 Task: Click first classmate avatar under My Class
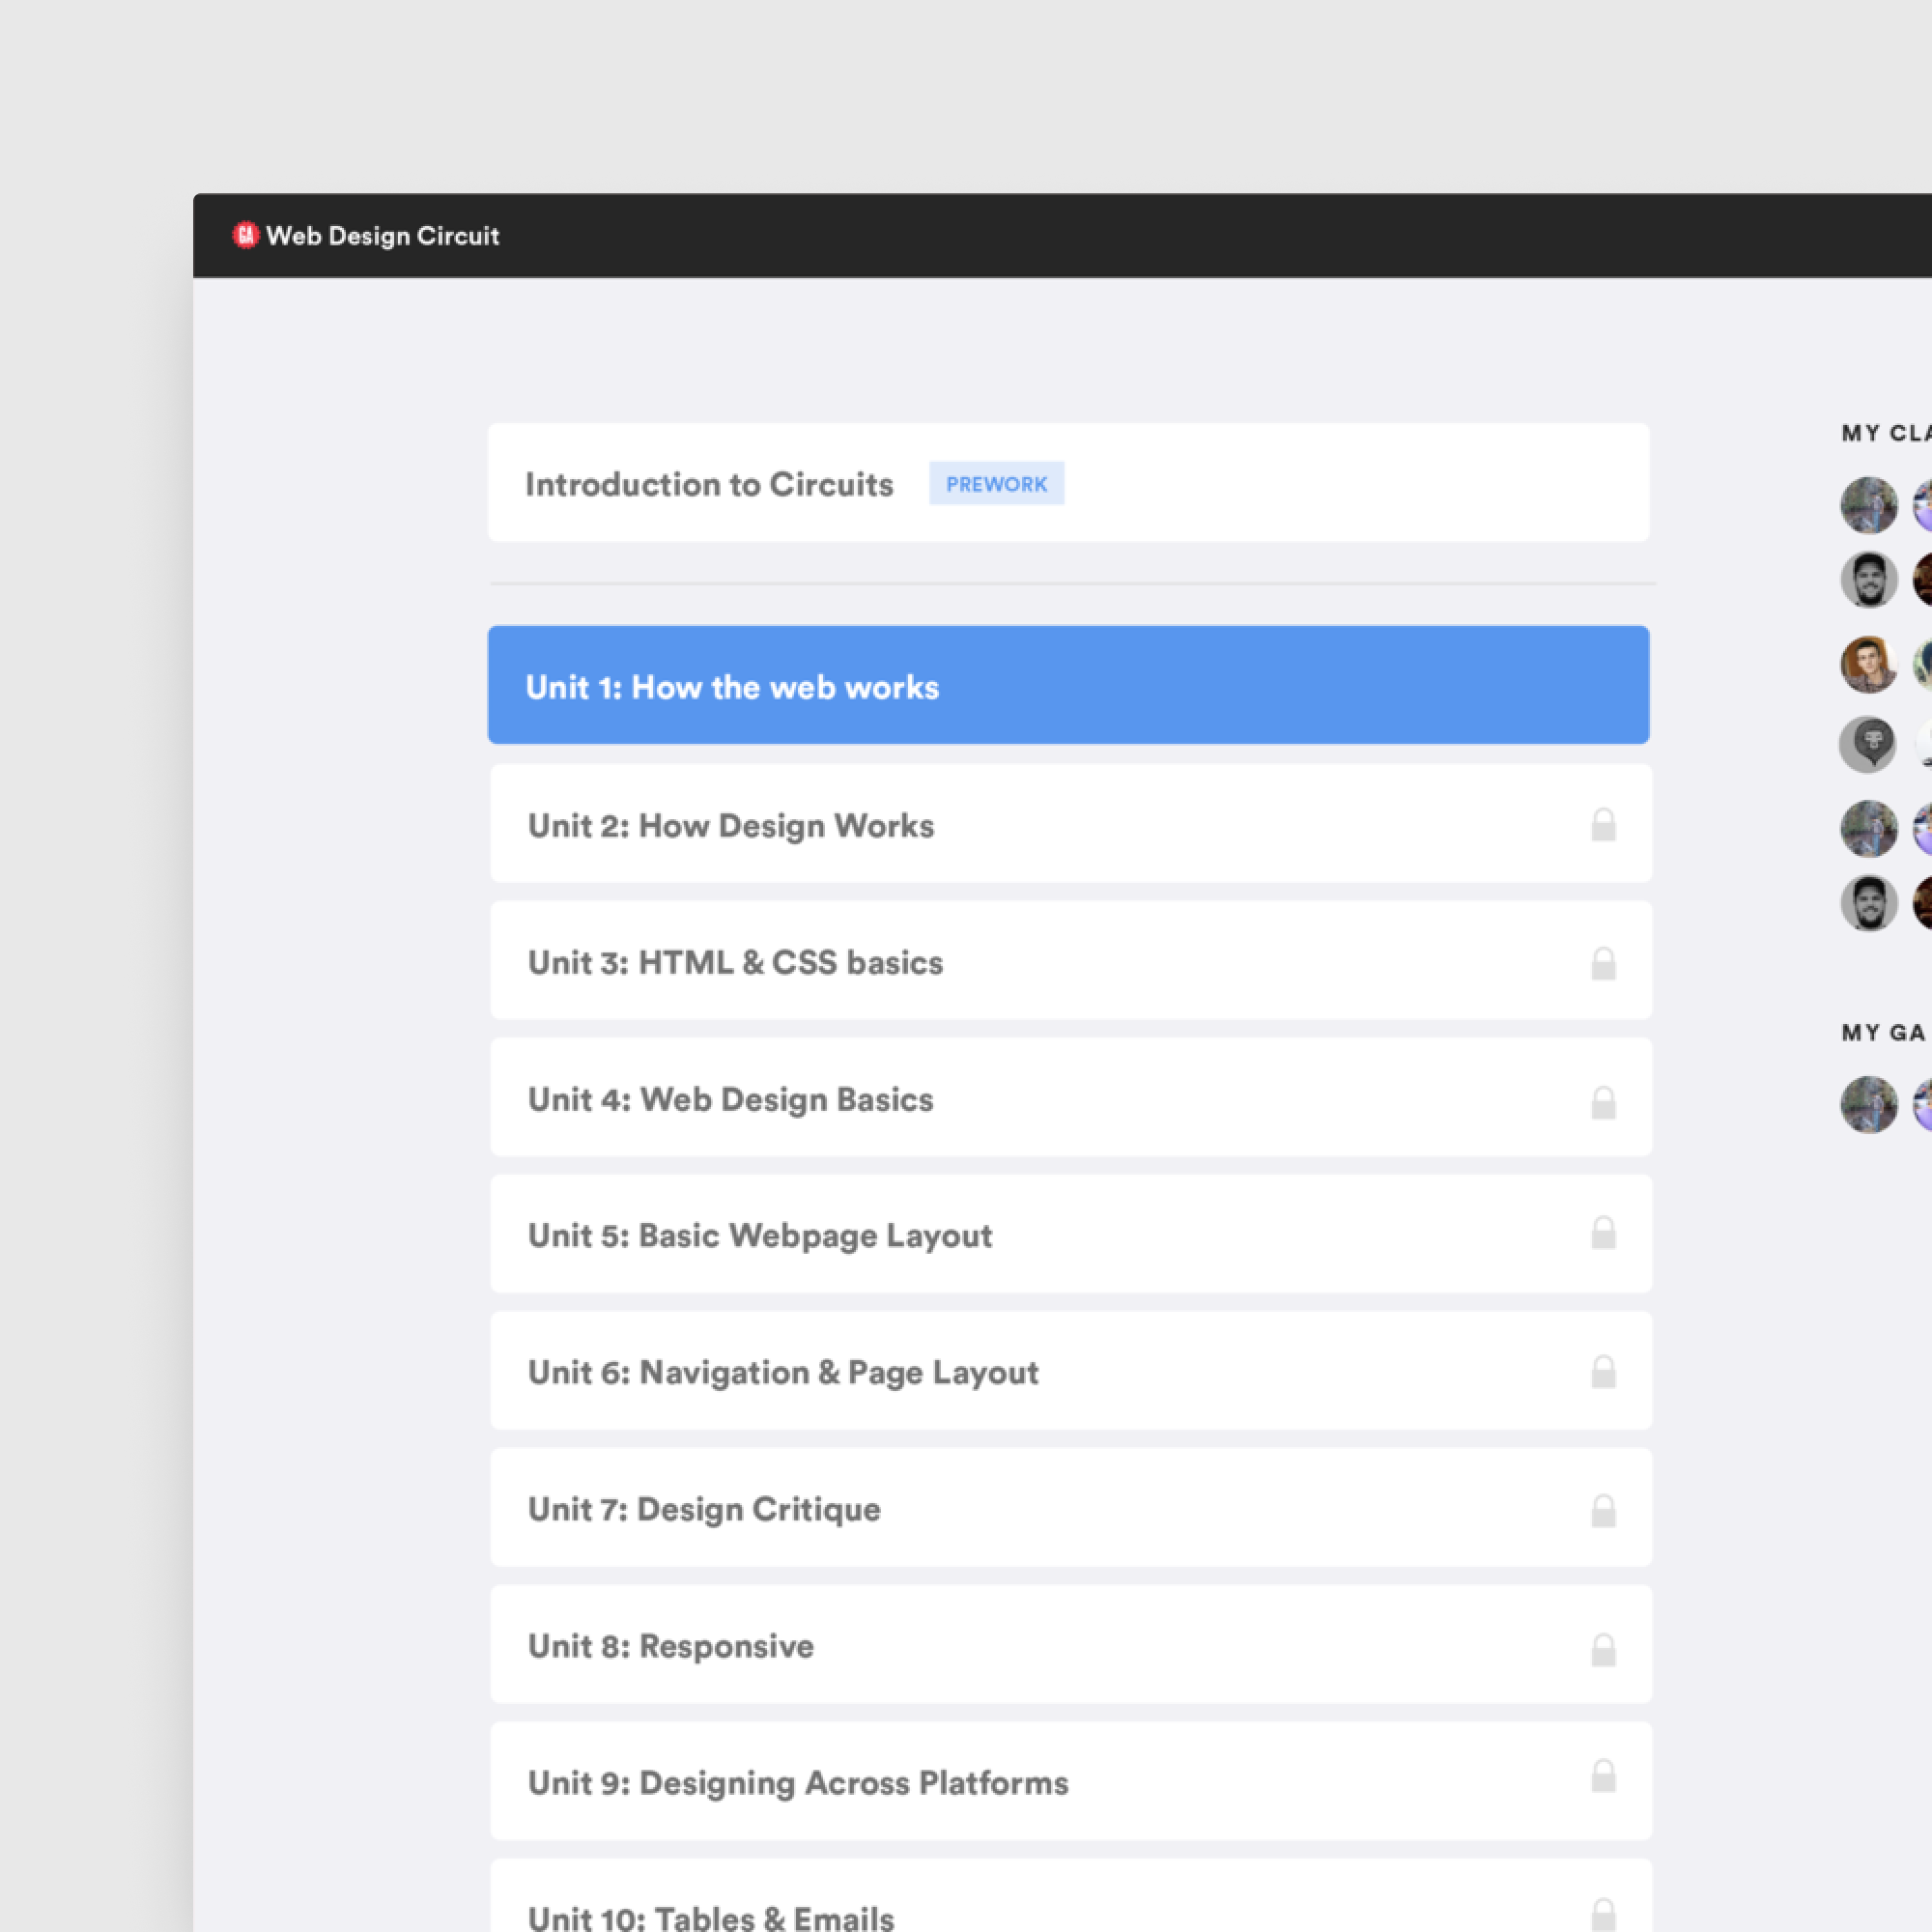point(1868,505)
